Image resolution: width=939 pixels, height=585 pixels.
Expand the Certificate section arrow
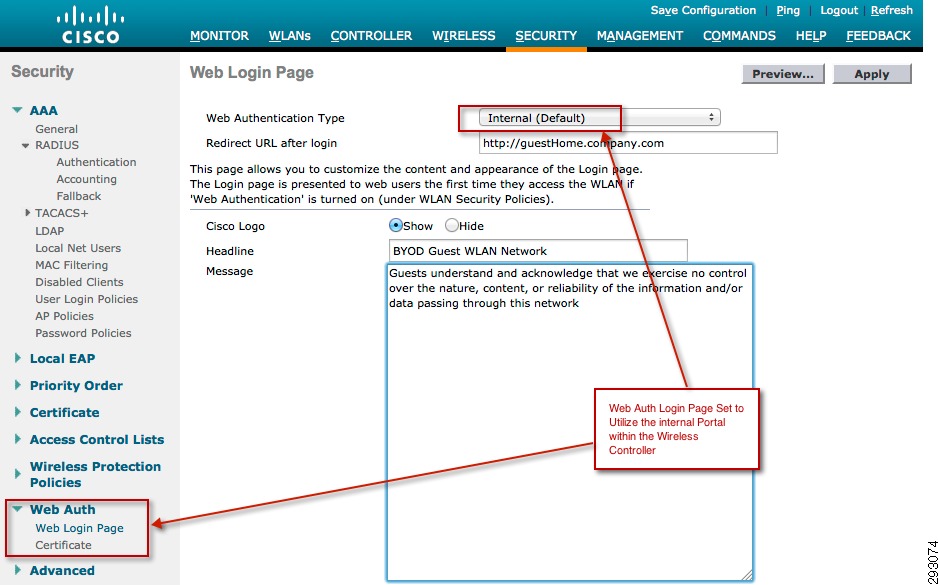click(x=17, y=412)
